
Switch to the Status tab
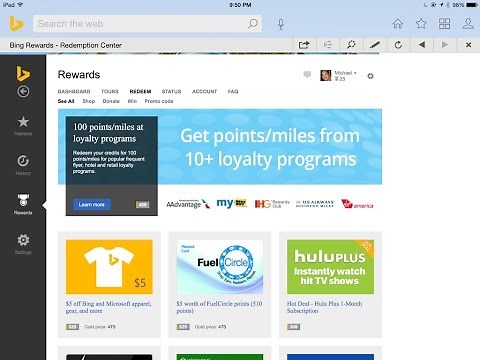(171, 91)
